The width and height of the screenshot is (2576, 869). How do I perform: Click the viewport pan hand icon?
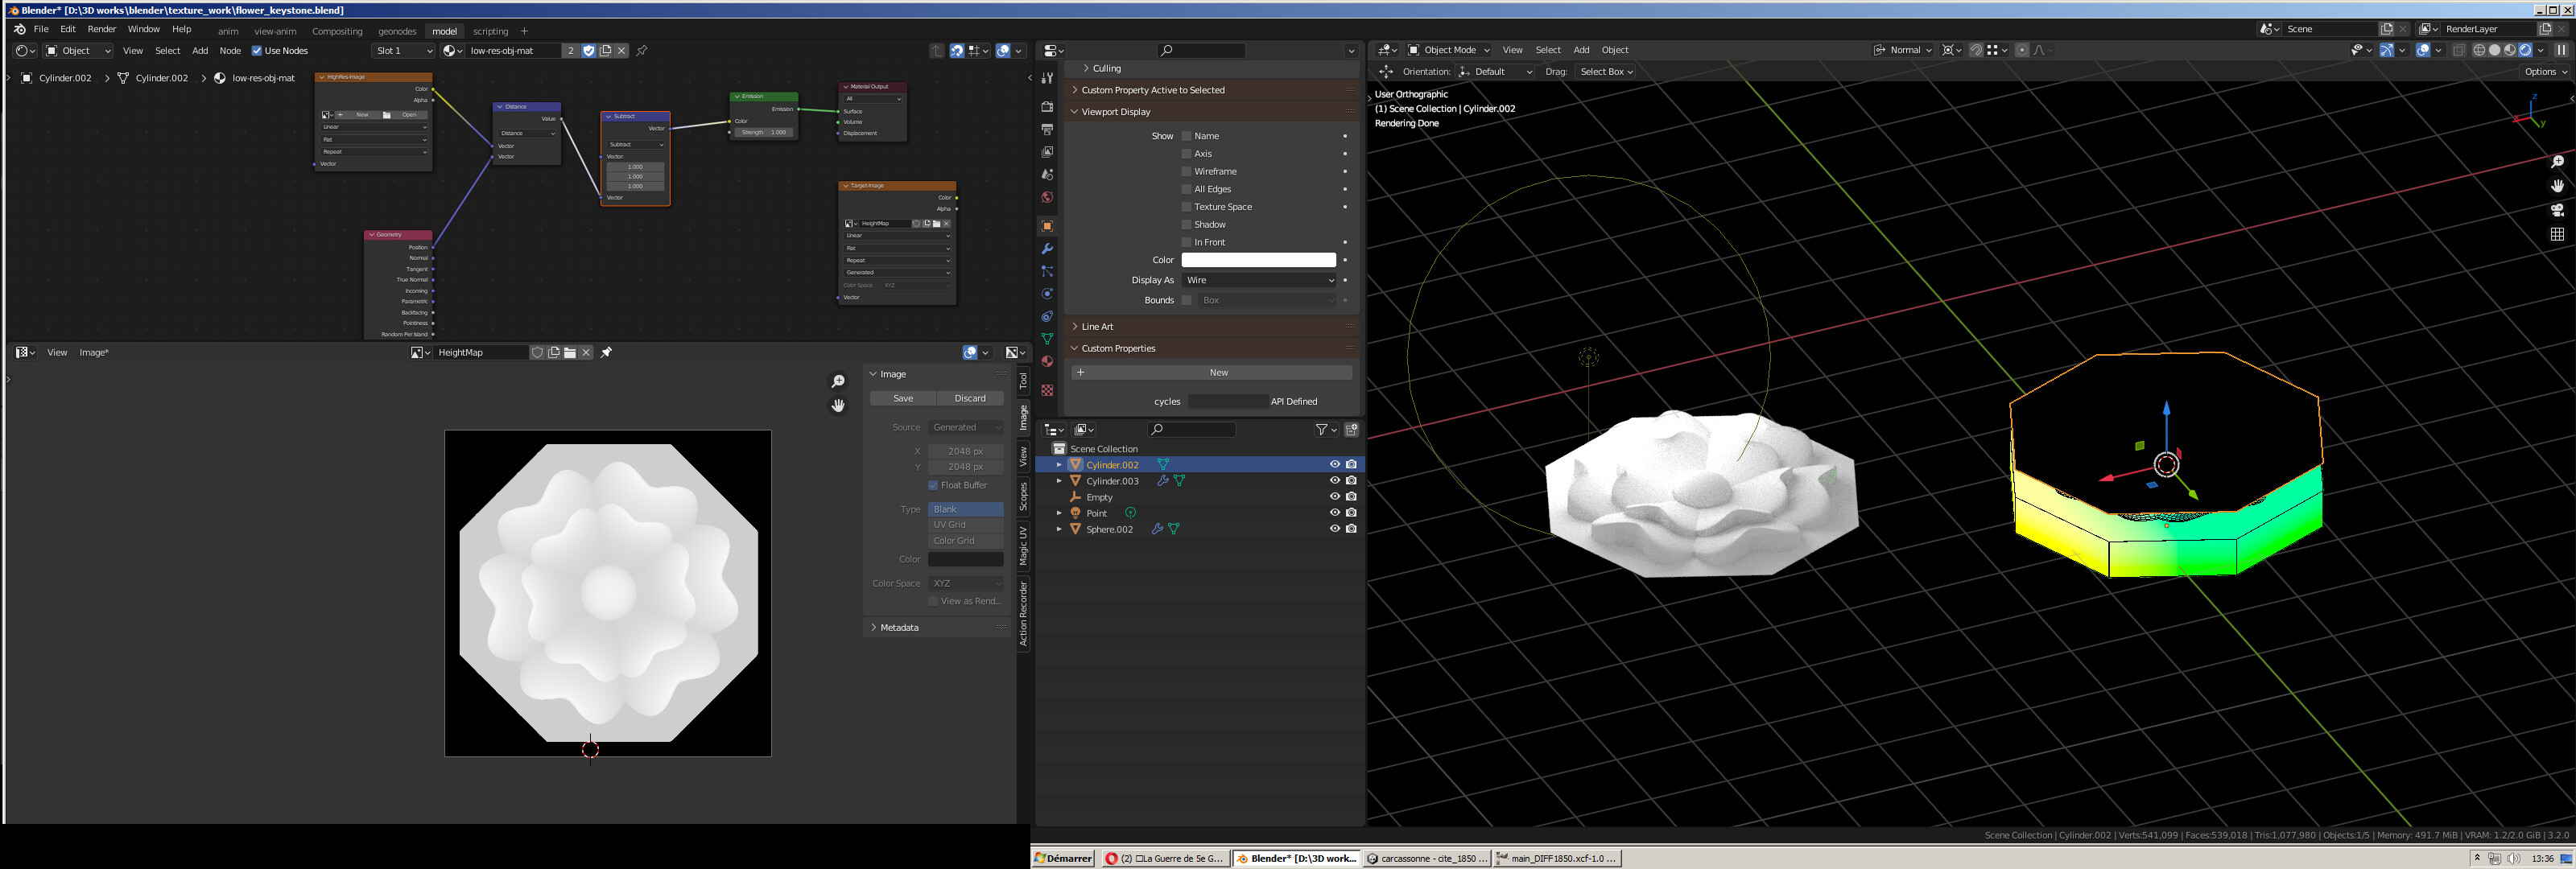pyautogui.click(x=2557, y=186)
